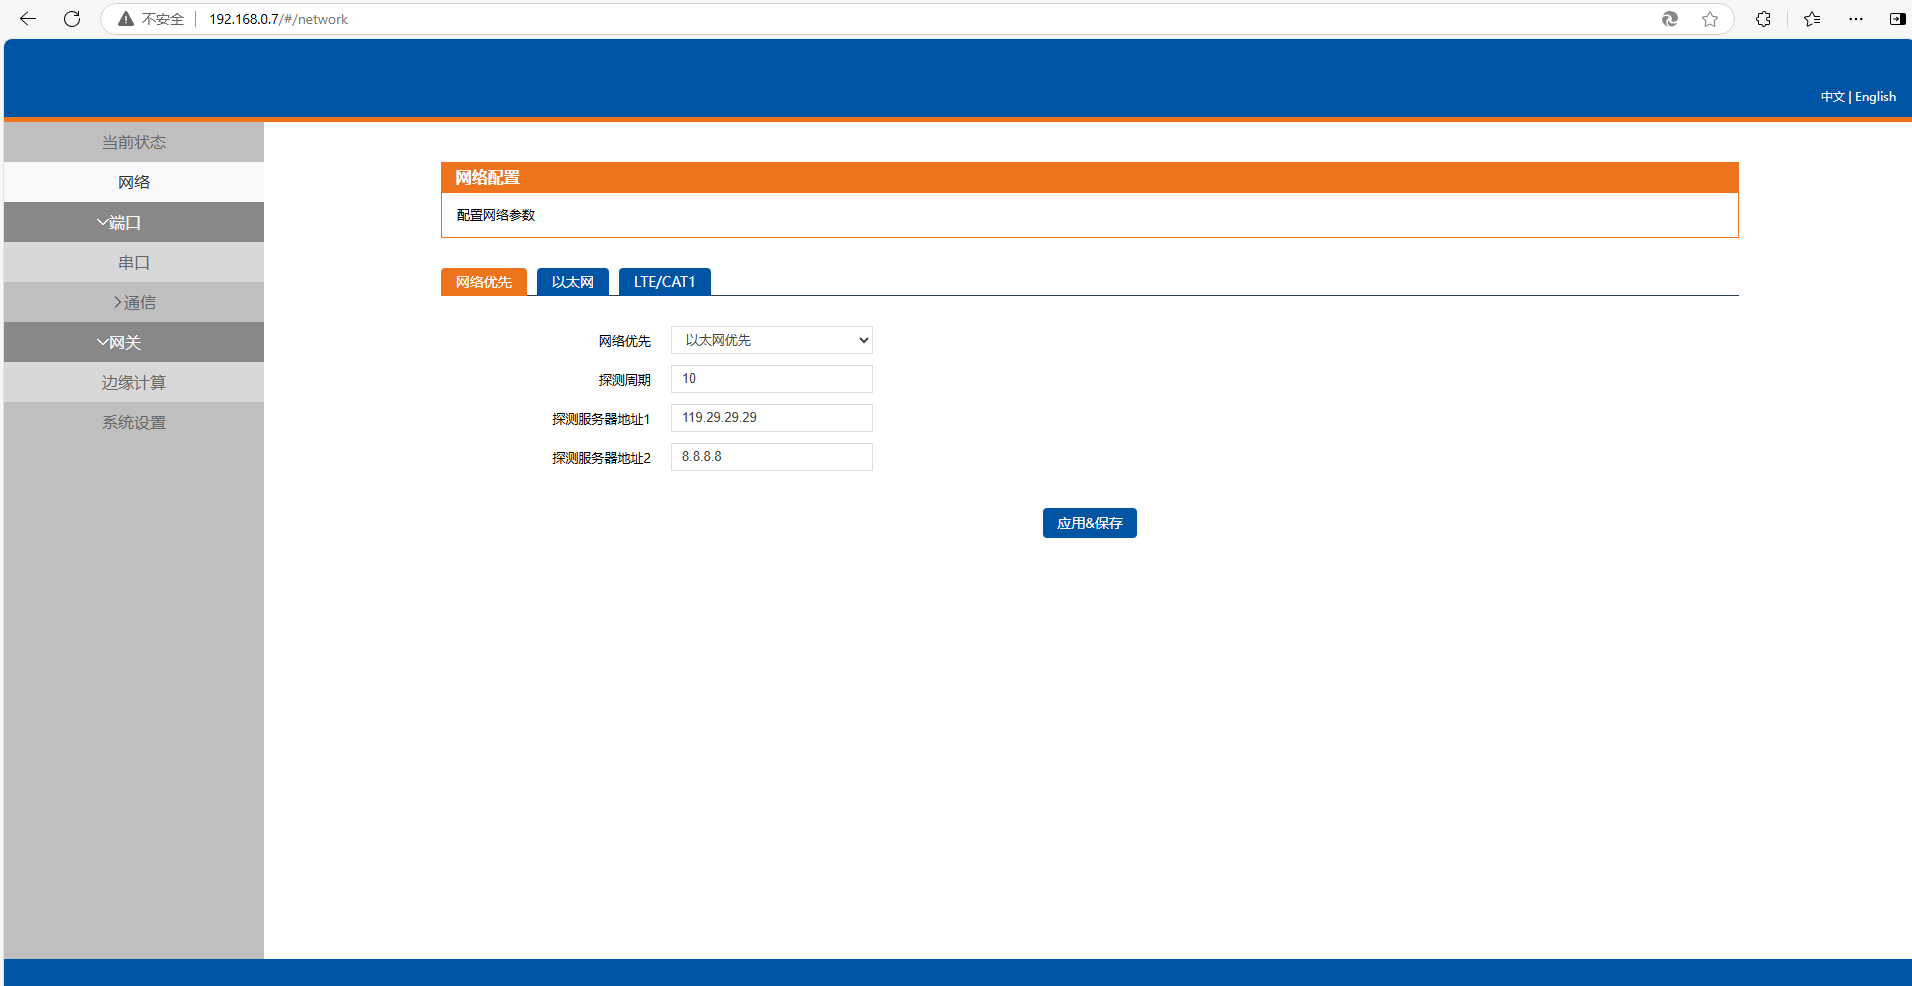Switch language to English
Viewport: 1912px width, 986px height.
(x=1875, y=97)
